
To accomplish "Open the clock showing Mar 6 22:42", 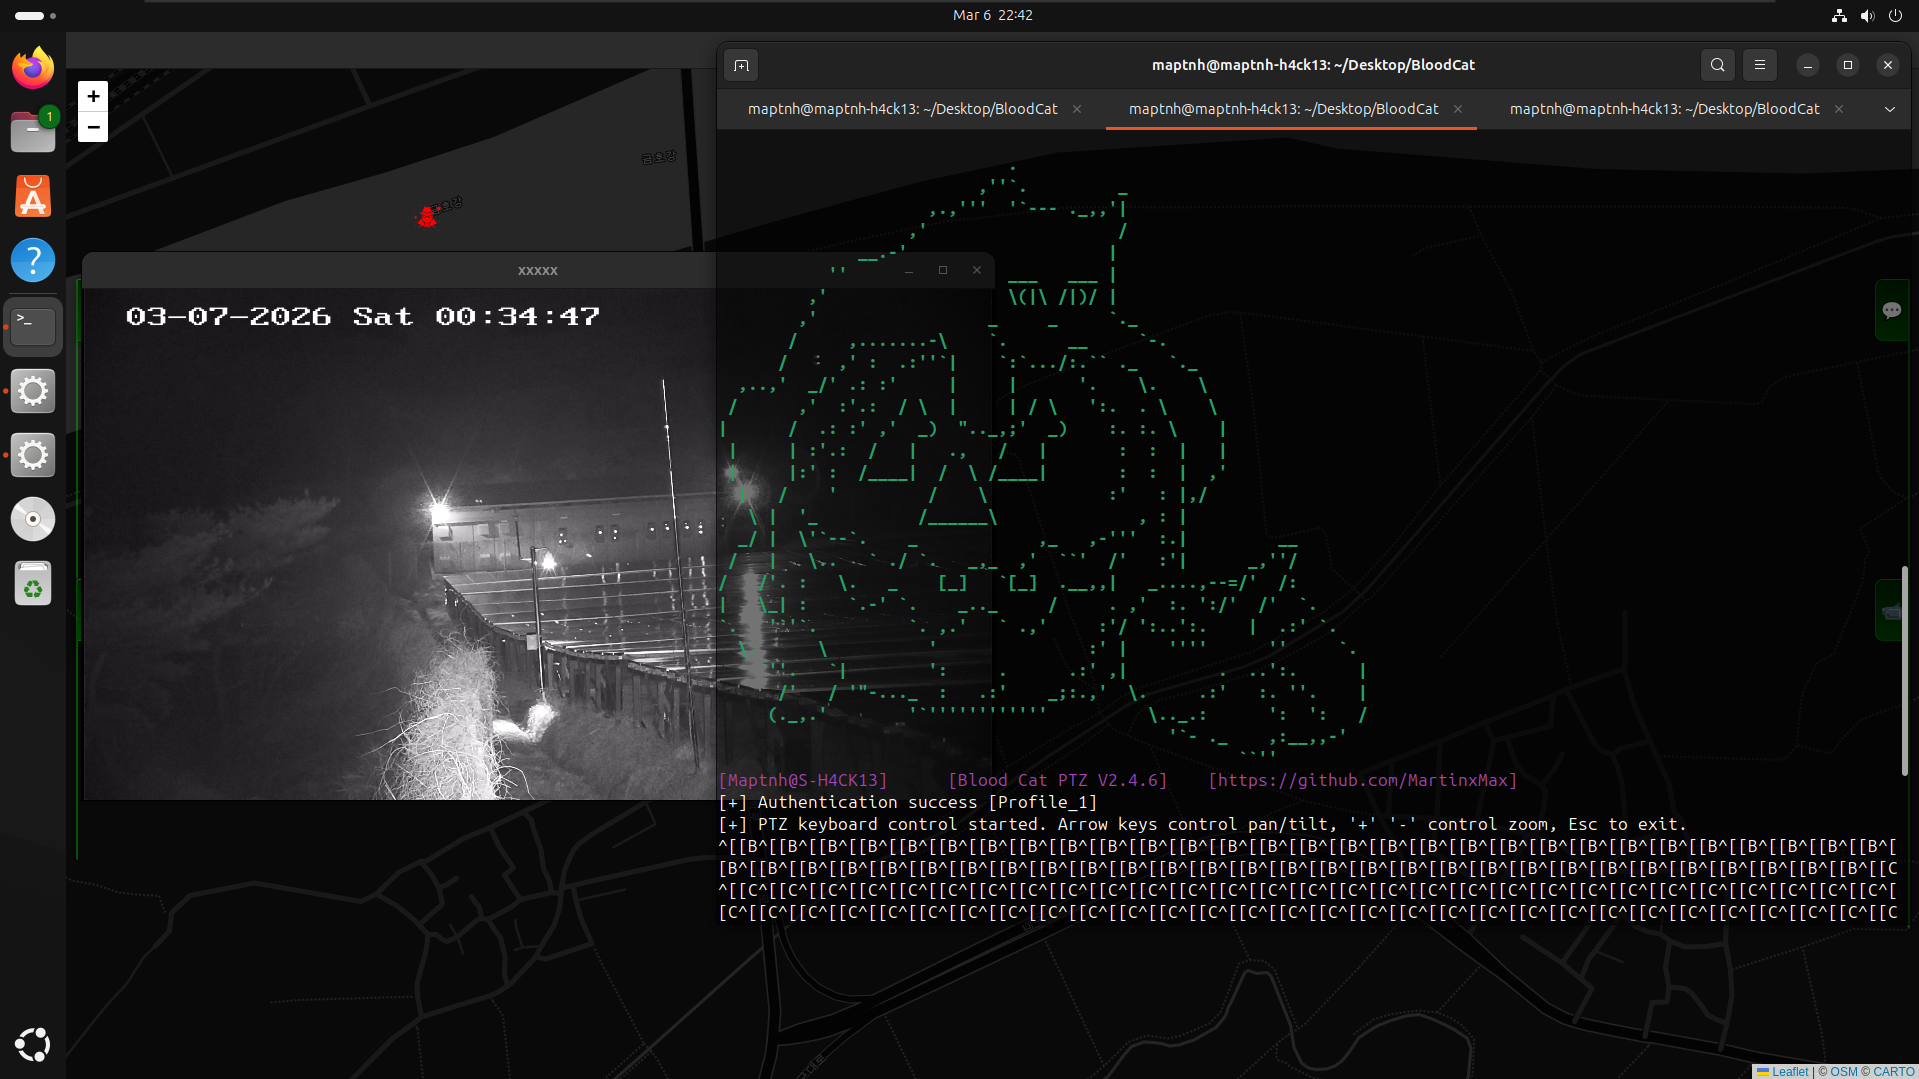I will (993, 15).
